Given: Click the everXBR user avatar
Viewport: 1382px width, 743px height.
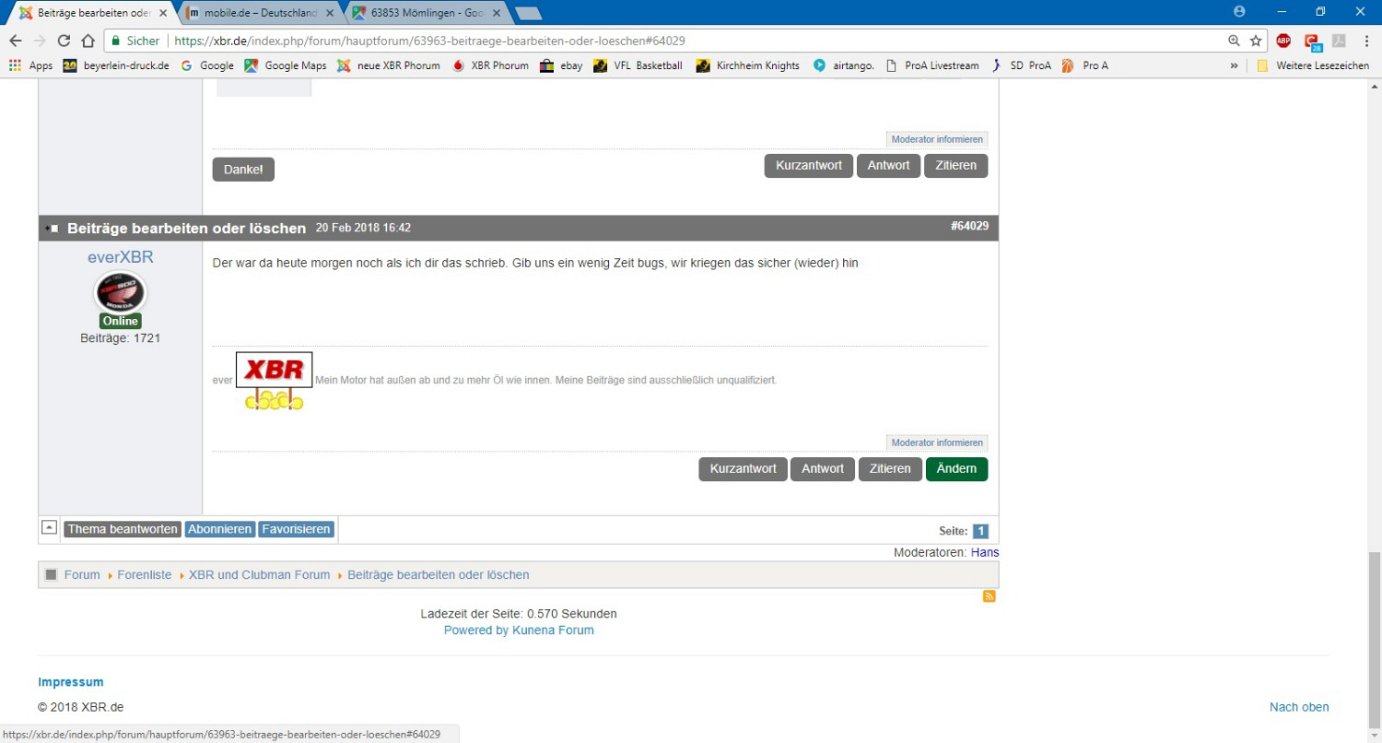Looking at the screenshot, I should 120,293.
